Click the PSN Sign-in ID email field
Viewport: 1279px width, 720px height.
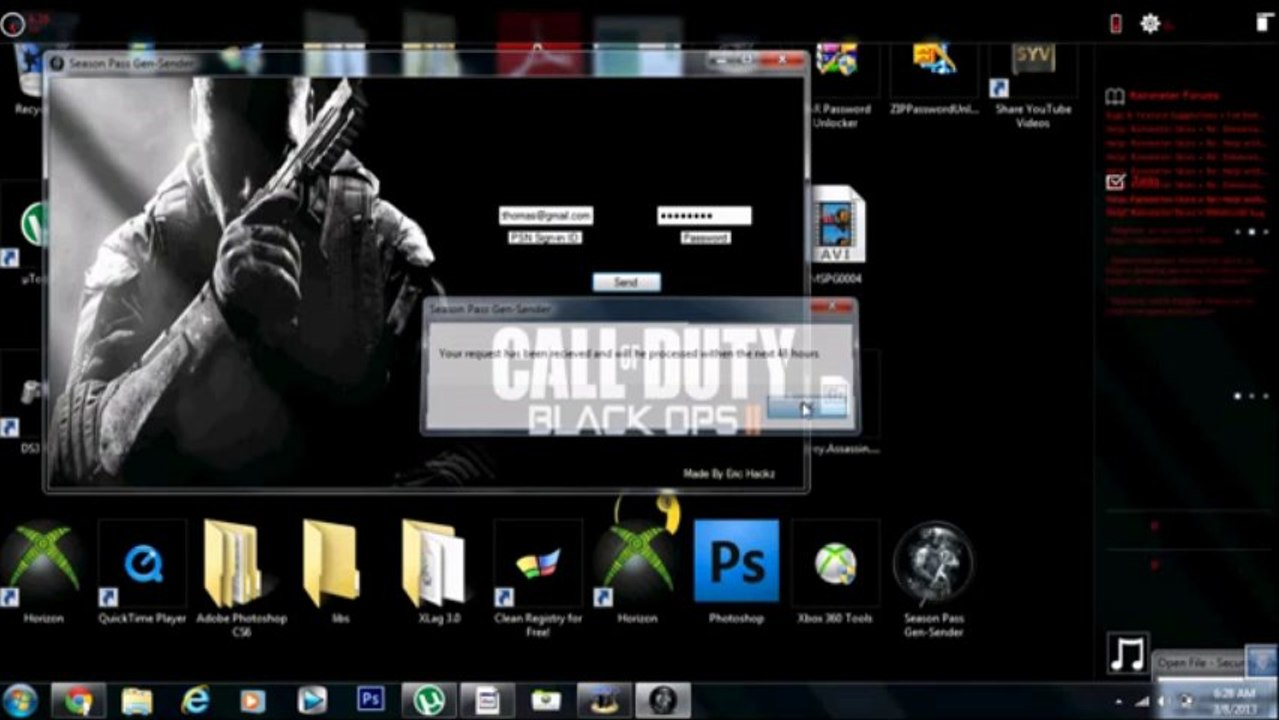pos(546,215)
